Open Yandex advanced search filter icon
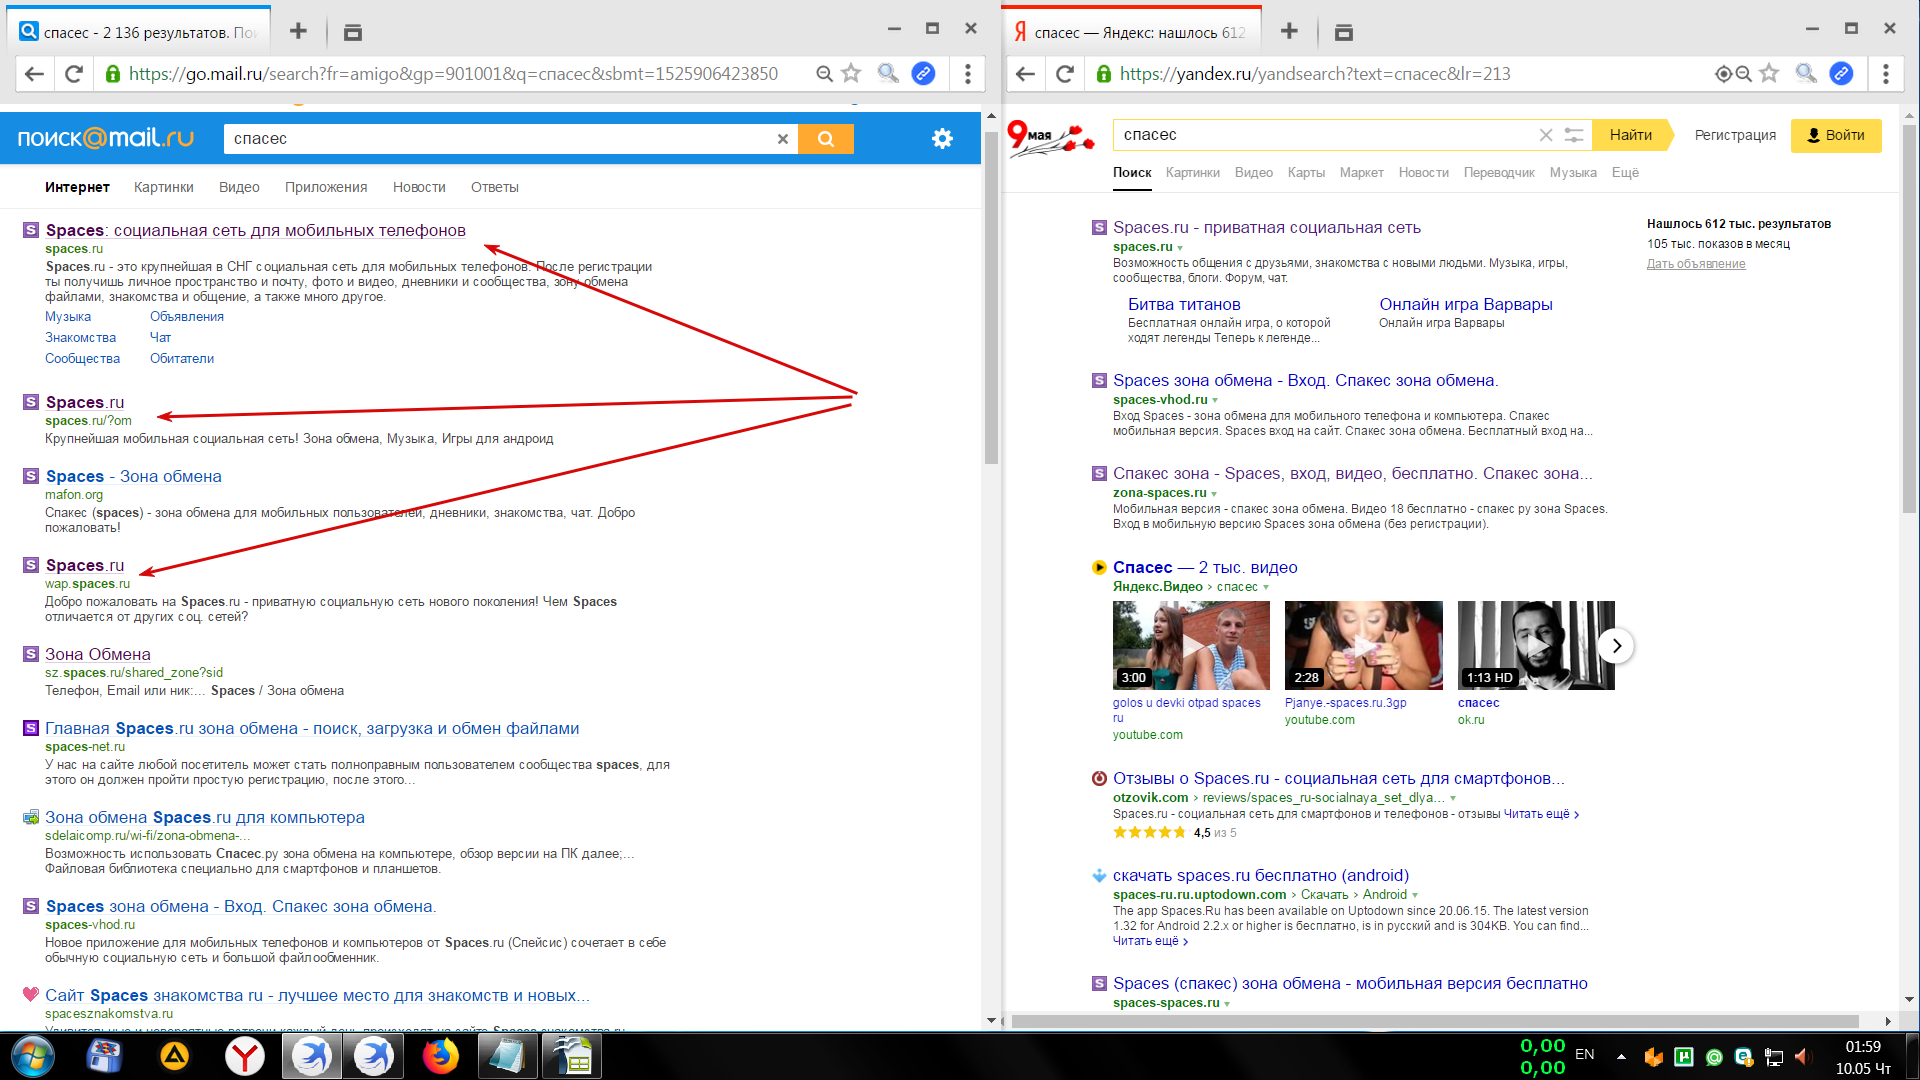Screen dimensions: 1920x1080 pyautogui.click(x=1573, y=135)
